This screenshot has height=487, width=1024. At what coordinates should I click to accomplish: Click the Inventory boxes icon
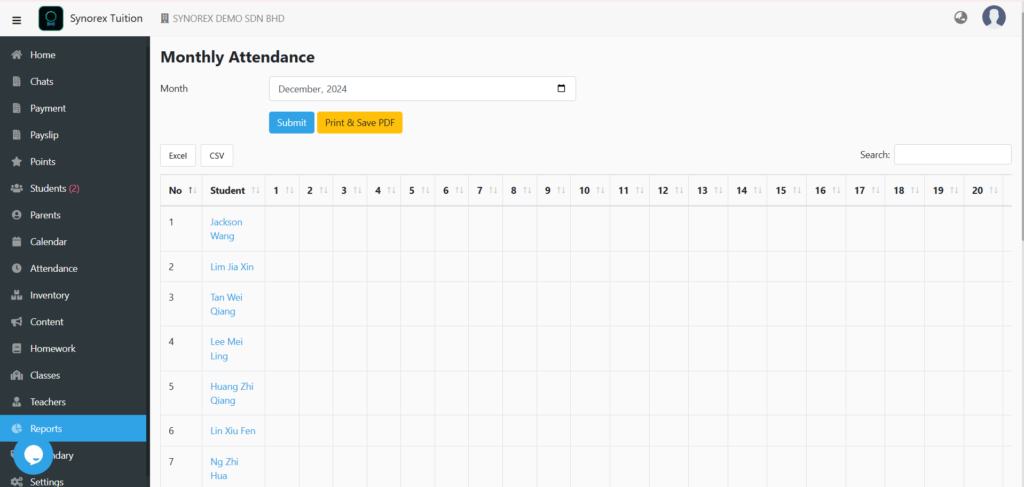point(18,295)
